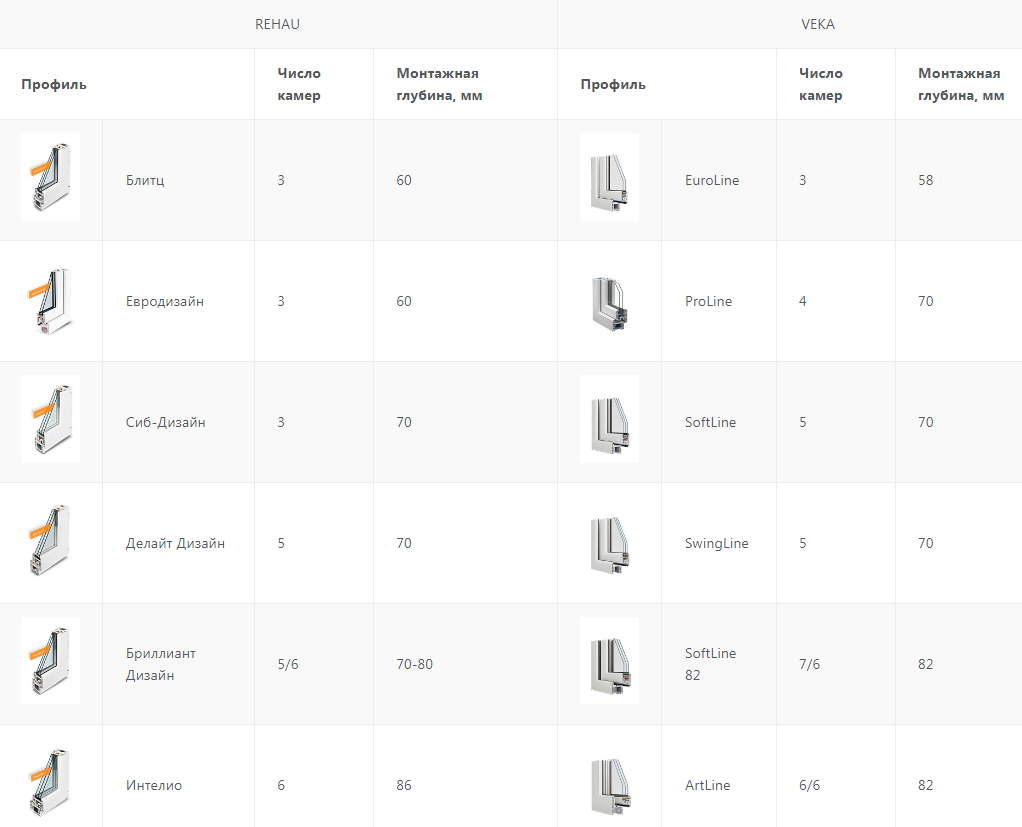Select the Евродизайн profile name
This screenshot has height=827, width=1022.
[165, 301]
